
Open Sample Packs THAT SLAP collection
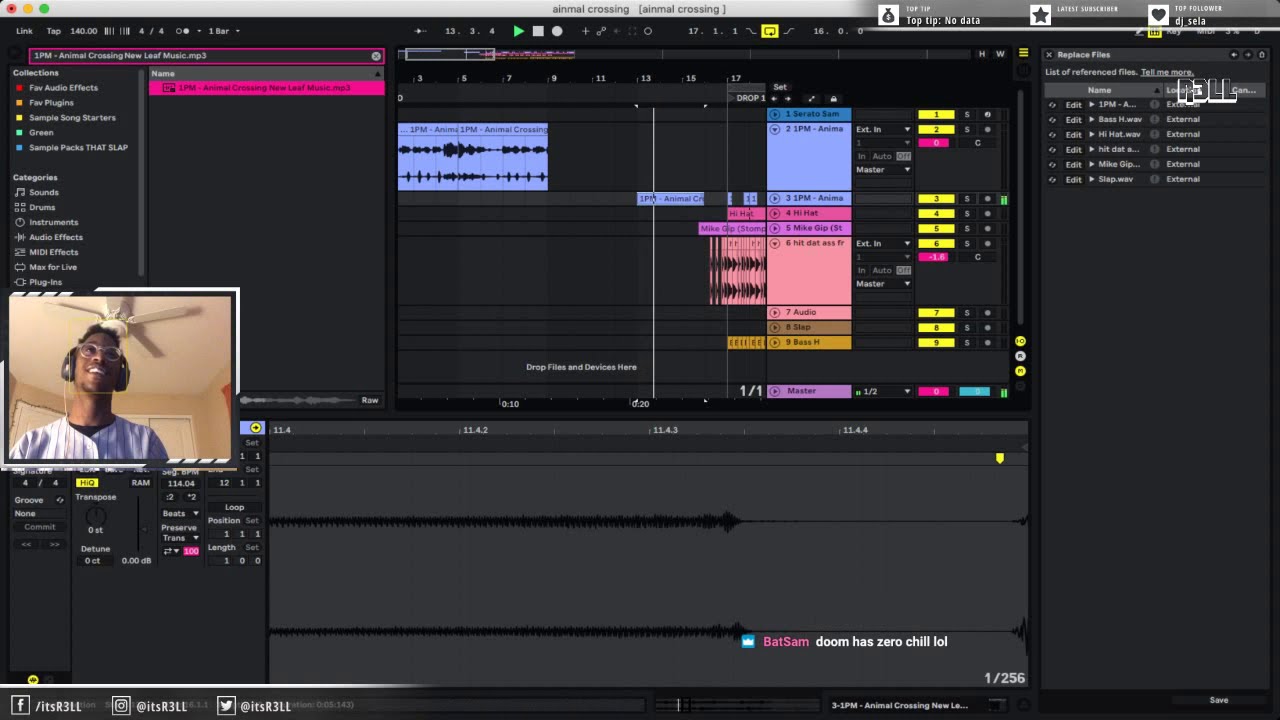click(78, 148)
